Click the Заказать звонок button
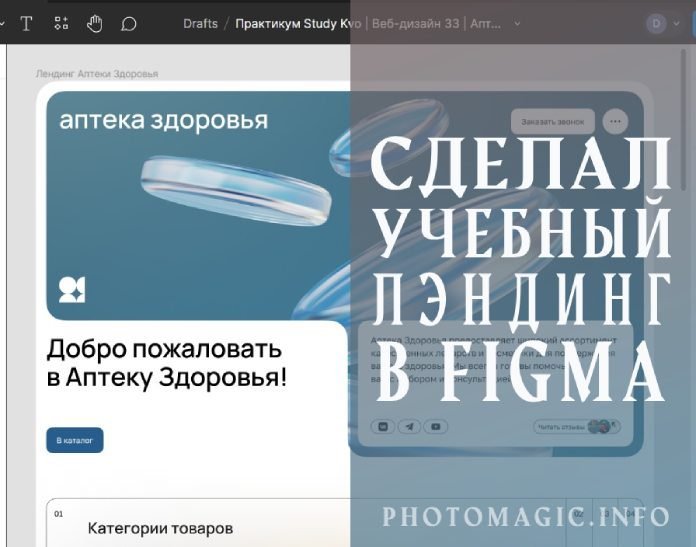Viewport: 696px width, 547px height. (x=553, y=122)
